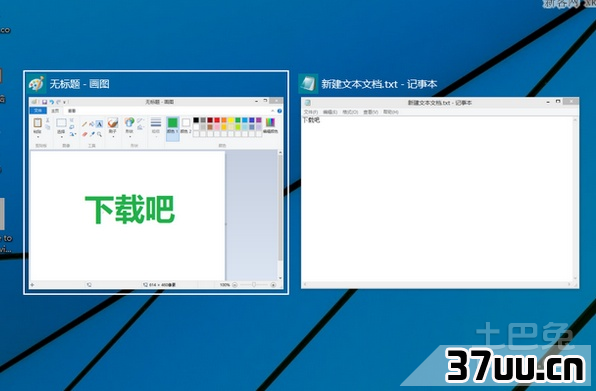The width and height of the screenshot is (596, 391).
Task: Select the Magnifier tool in Paint
Action: tap(99, 134)
